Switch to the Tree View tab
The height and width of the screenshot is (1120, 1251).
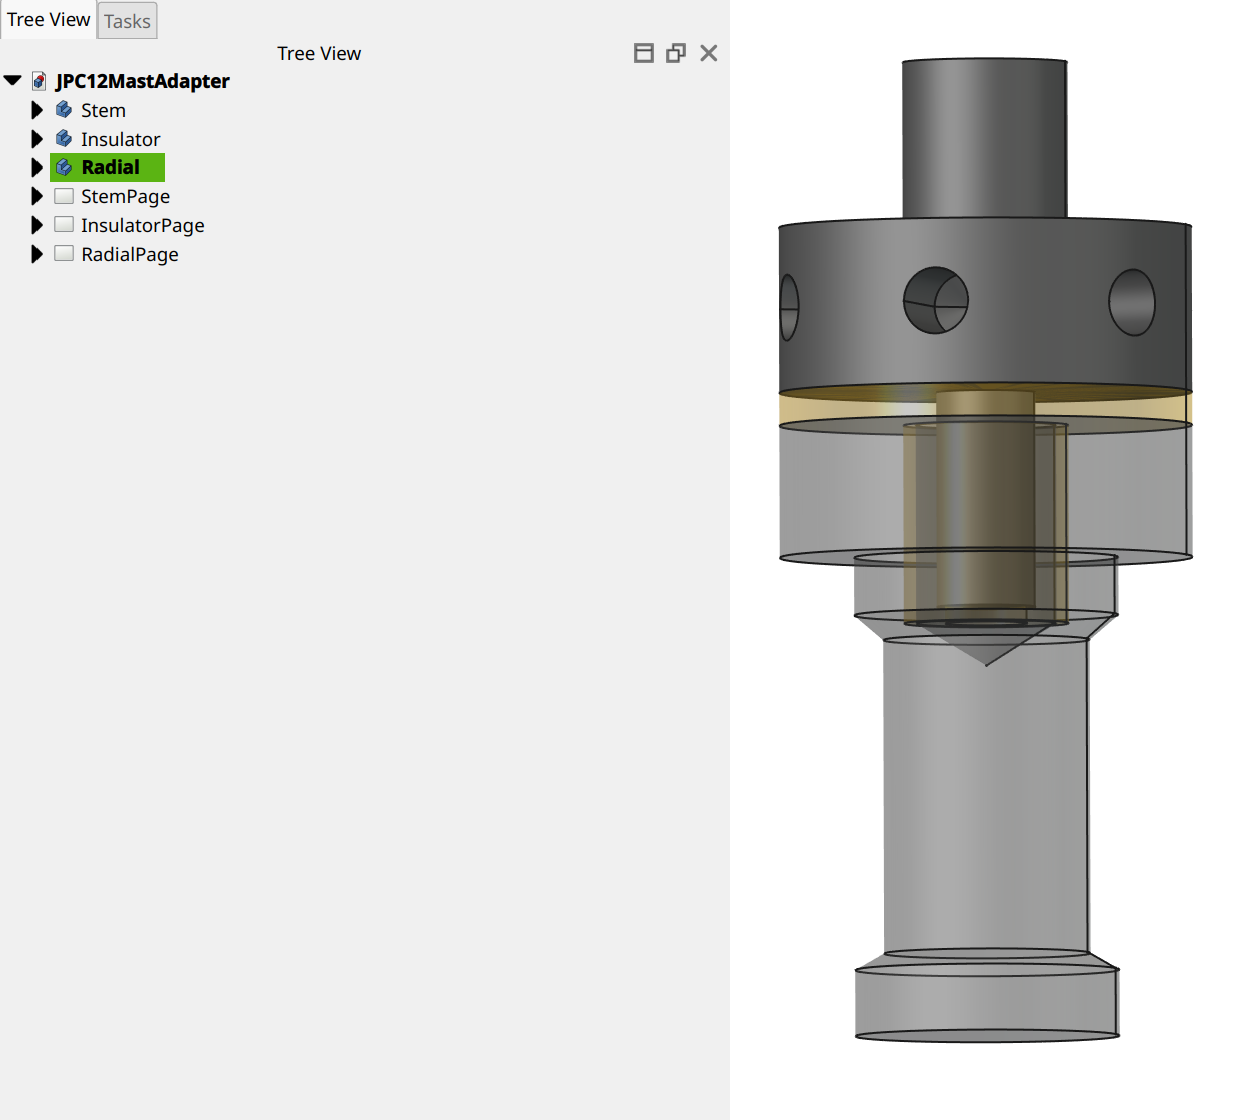[x=48, y=20]
